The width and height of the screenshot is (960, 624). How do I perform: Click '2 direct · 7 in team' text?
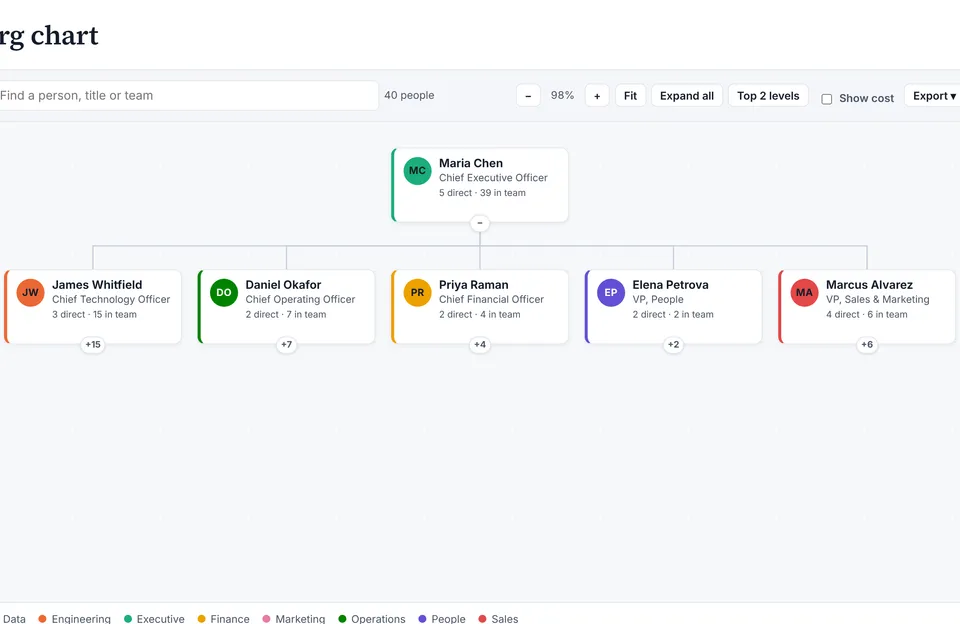286,315
